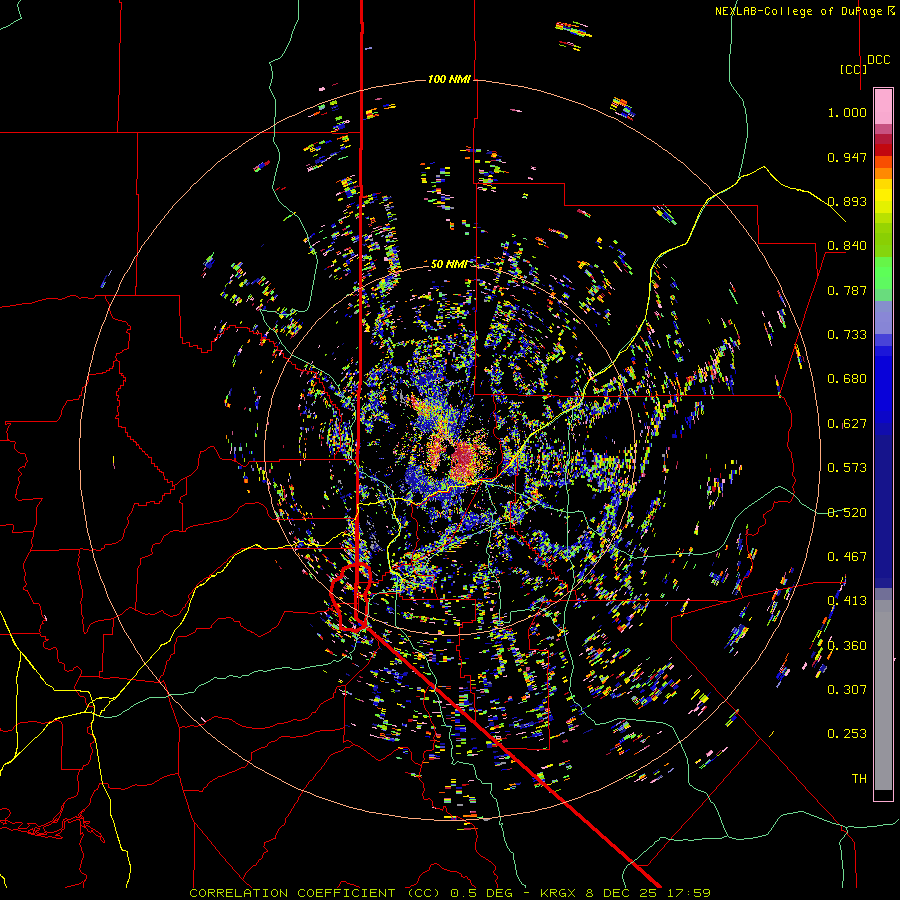The height and width of the screenshot is (900, 900).
Task: Click the pink top segment of the color bar
Action: [883, 106]
